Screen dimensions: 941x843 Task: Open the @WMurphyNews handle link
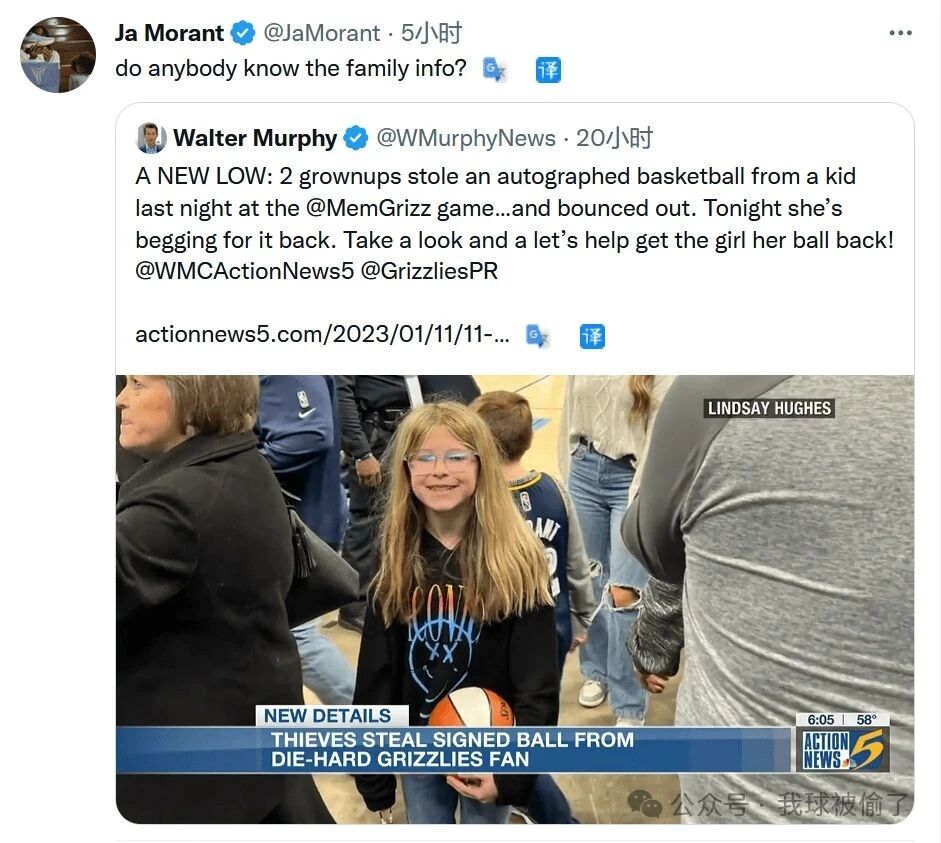[466, 139]
